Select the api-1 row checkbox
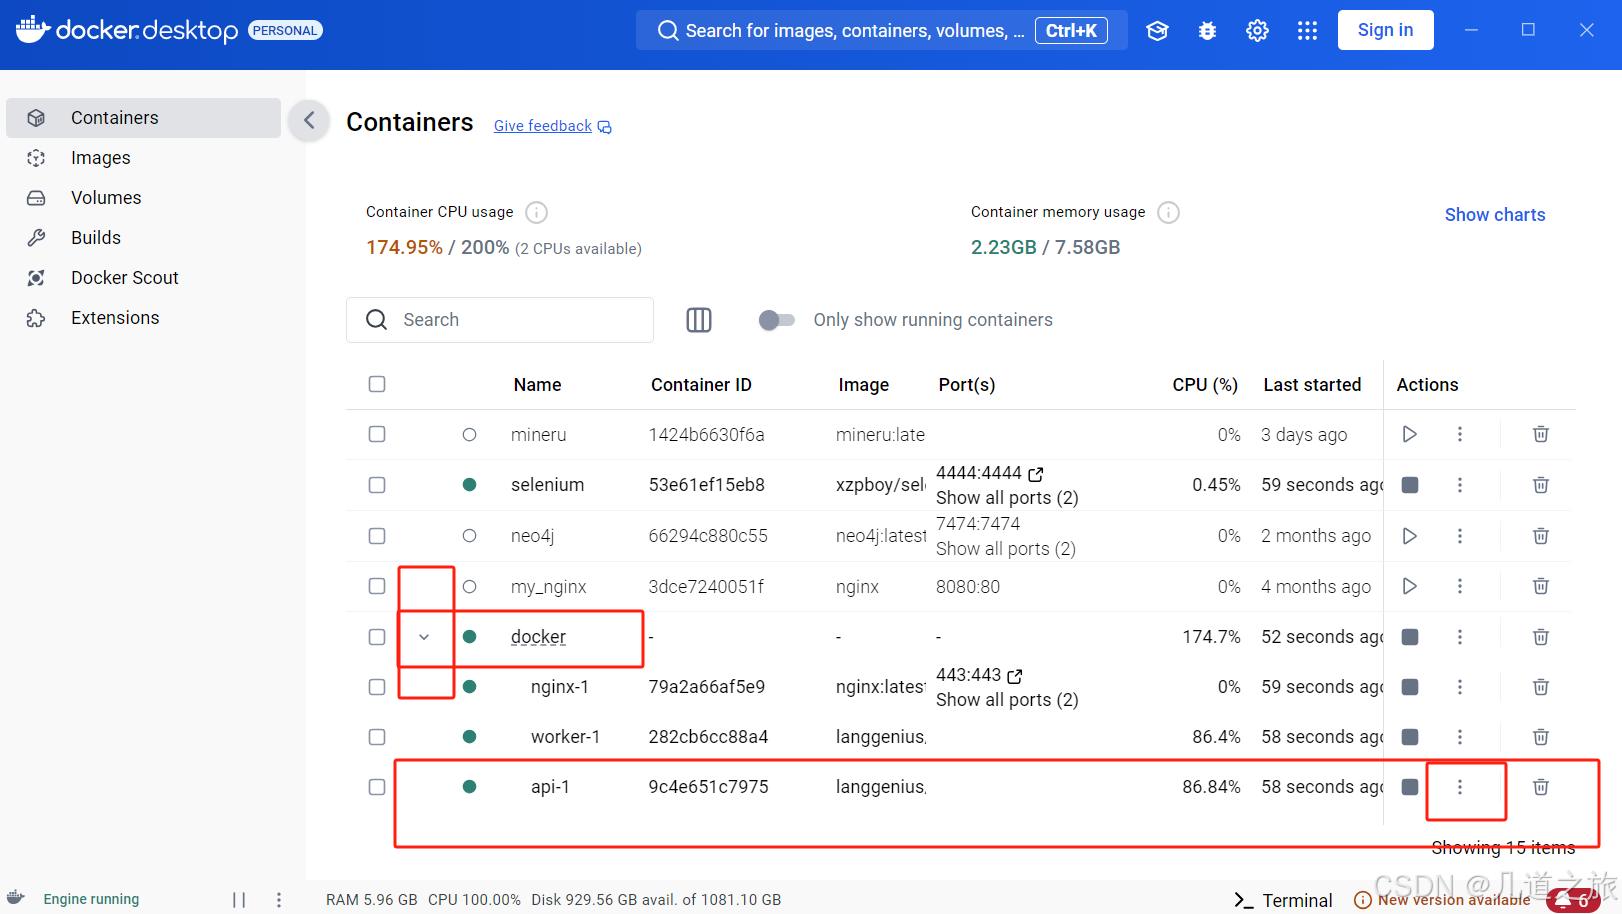 377,787
